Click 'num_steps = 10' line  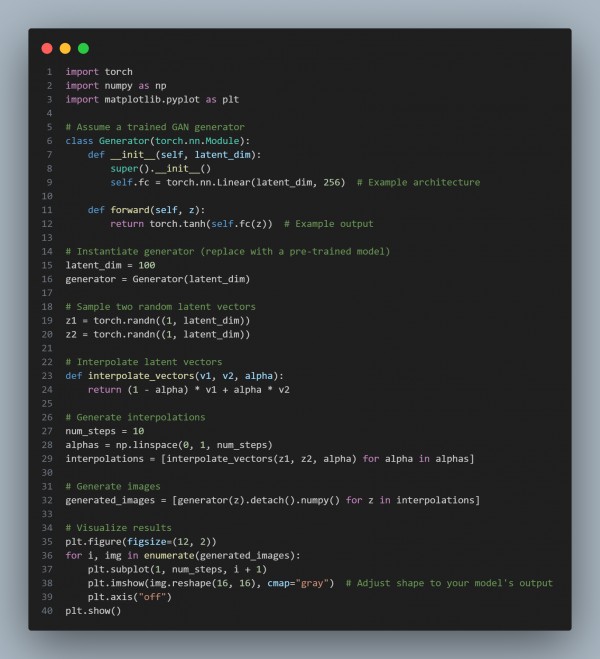[105, 431]
